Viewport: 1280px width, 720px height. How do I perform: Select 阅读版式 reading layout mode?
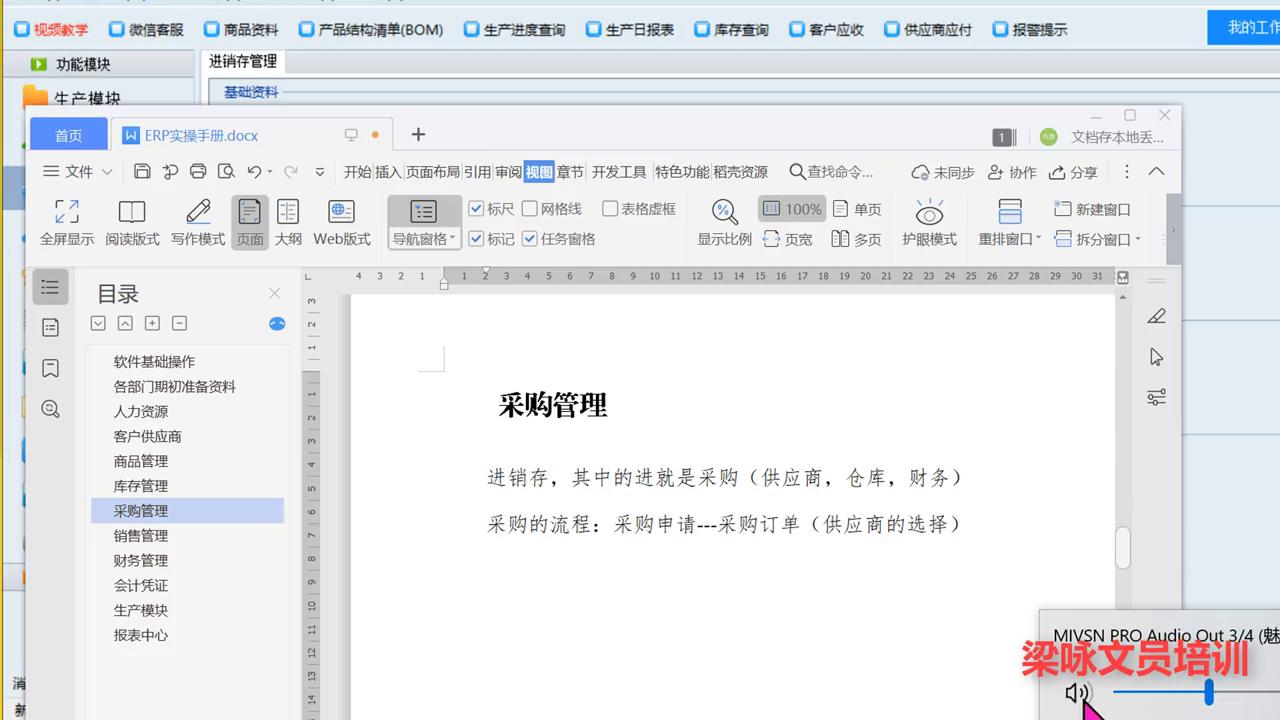[x=132, y=222]
